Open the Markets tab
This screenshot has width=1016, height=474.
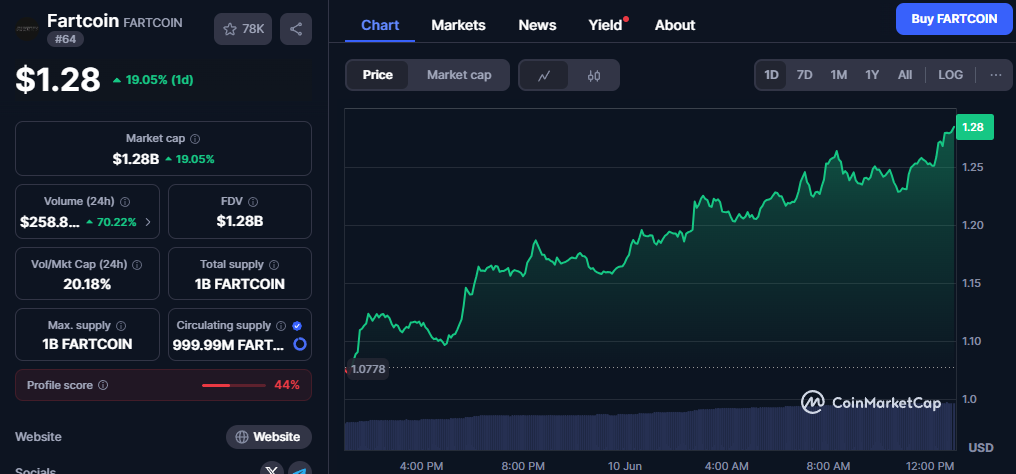[458, 25]
